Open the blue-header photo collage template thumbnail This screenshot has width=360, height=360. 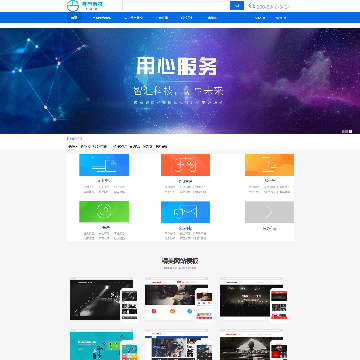pyautogui.click(x=179, y=345)
